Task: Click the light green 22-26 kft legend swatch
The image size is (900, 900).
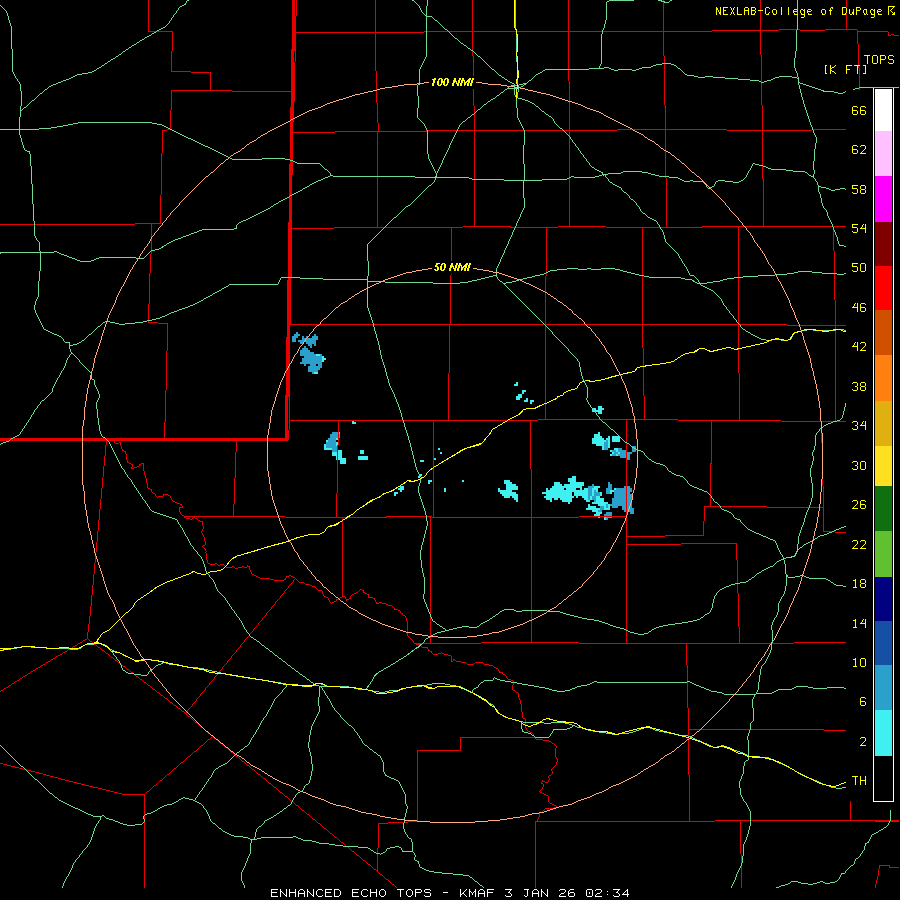Action: pos(883,554)
